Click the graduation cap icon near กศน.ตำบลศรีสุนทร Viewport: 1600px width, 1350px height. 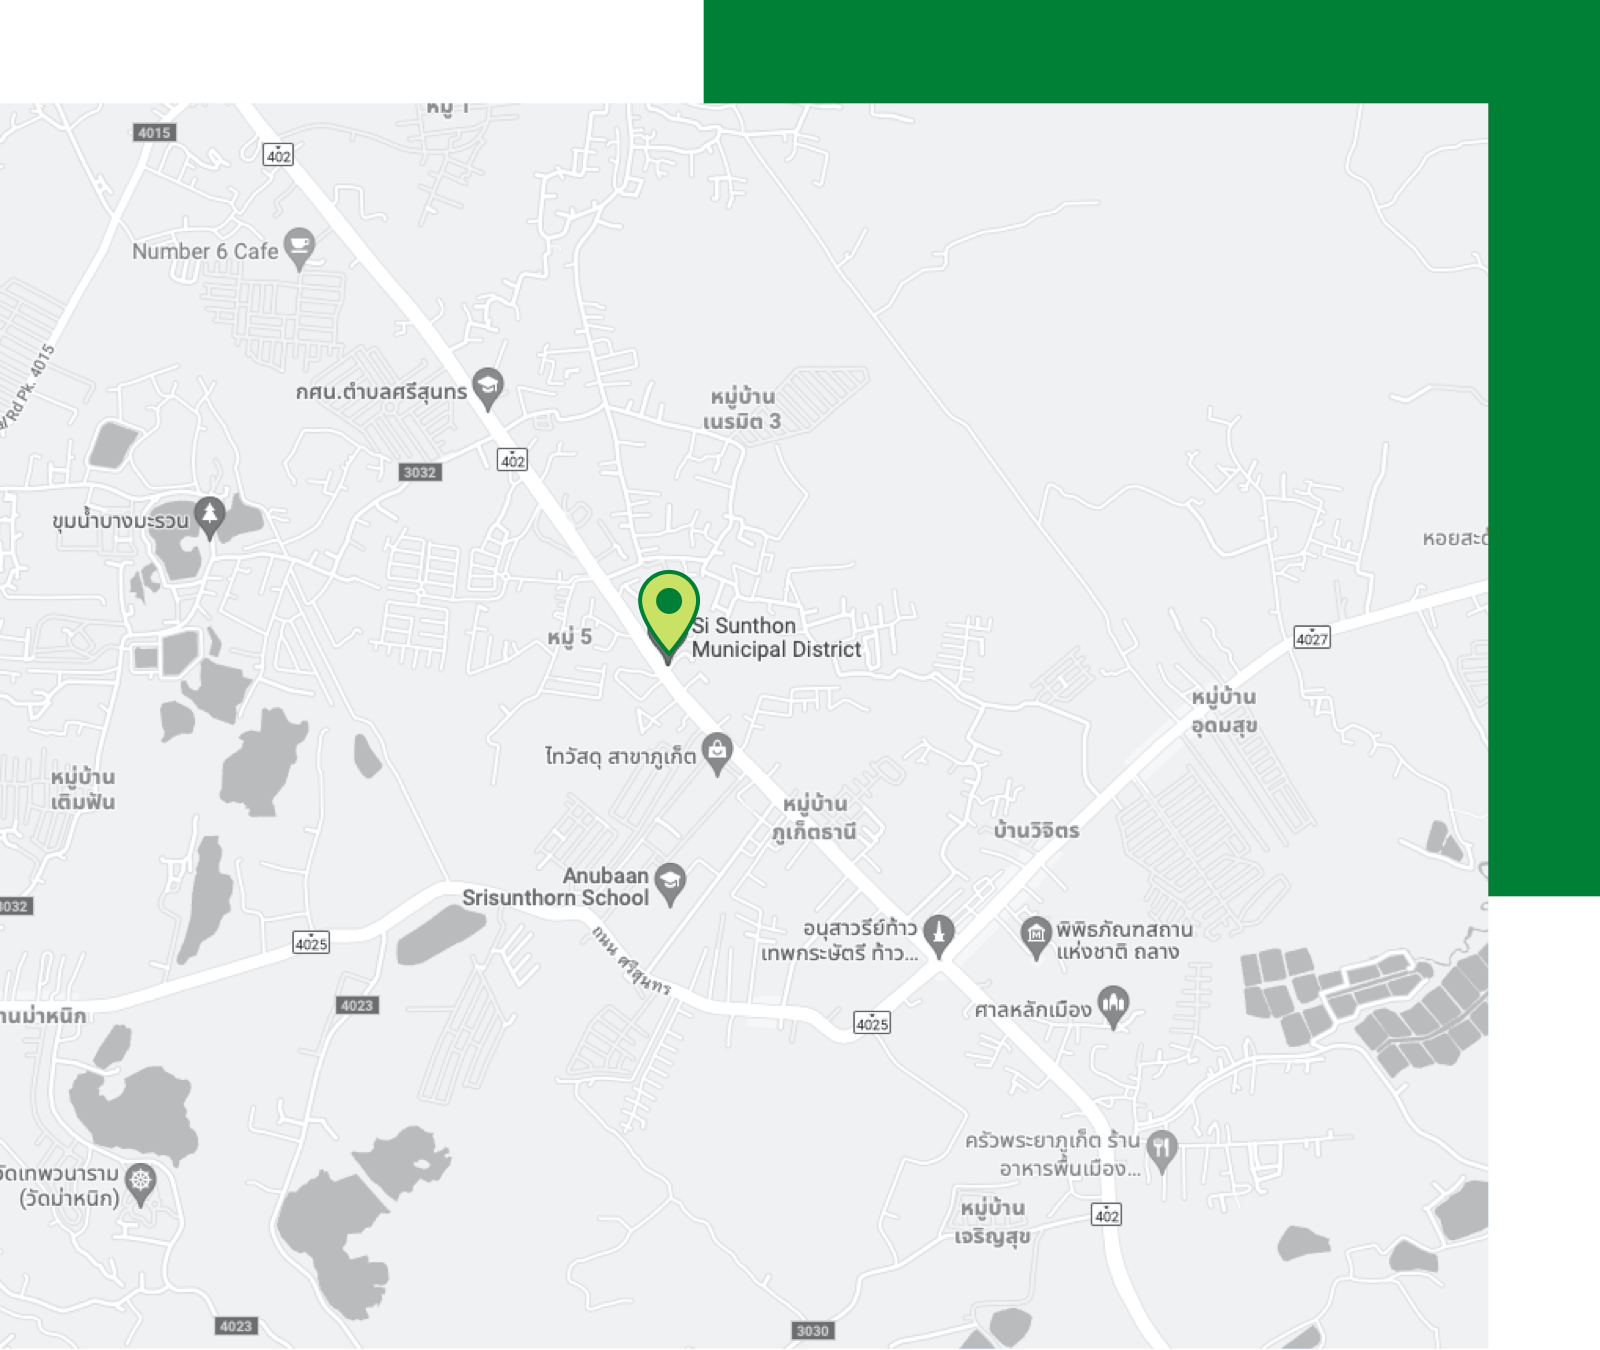tap(487, 389)
